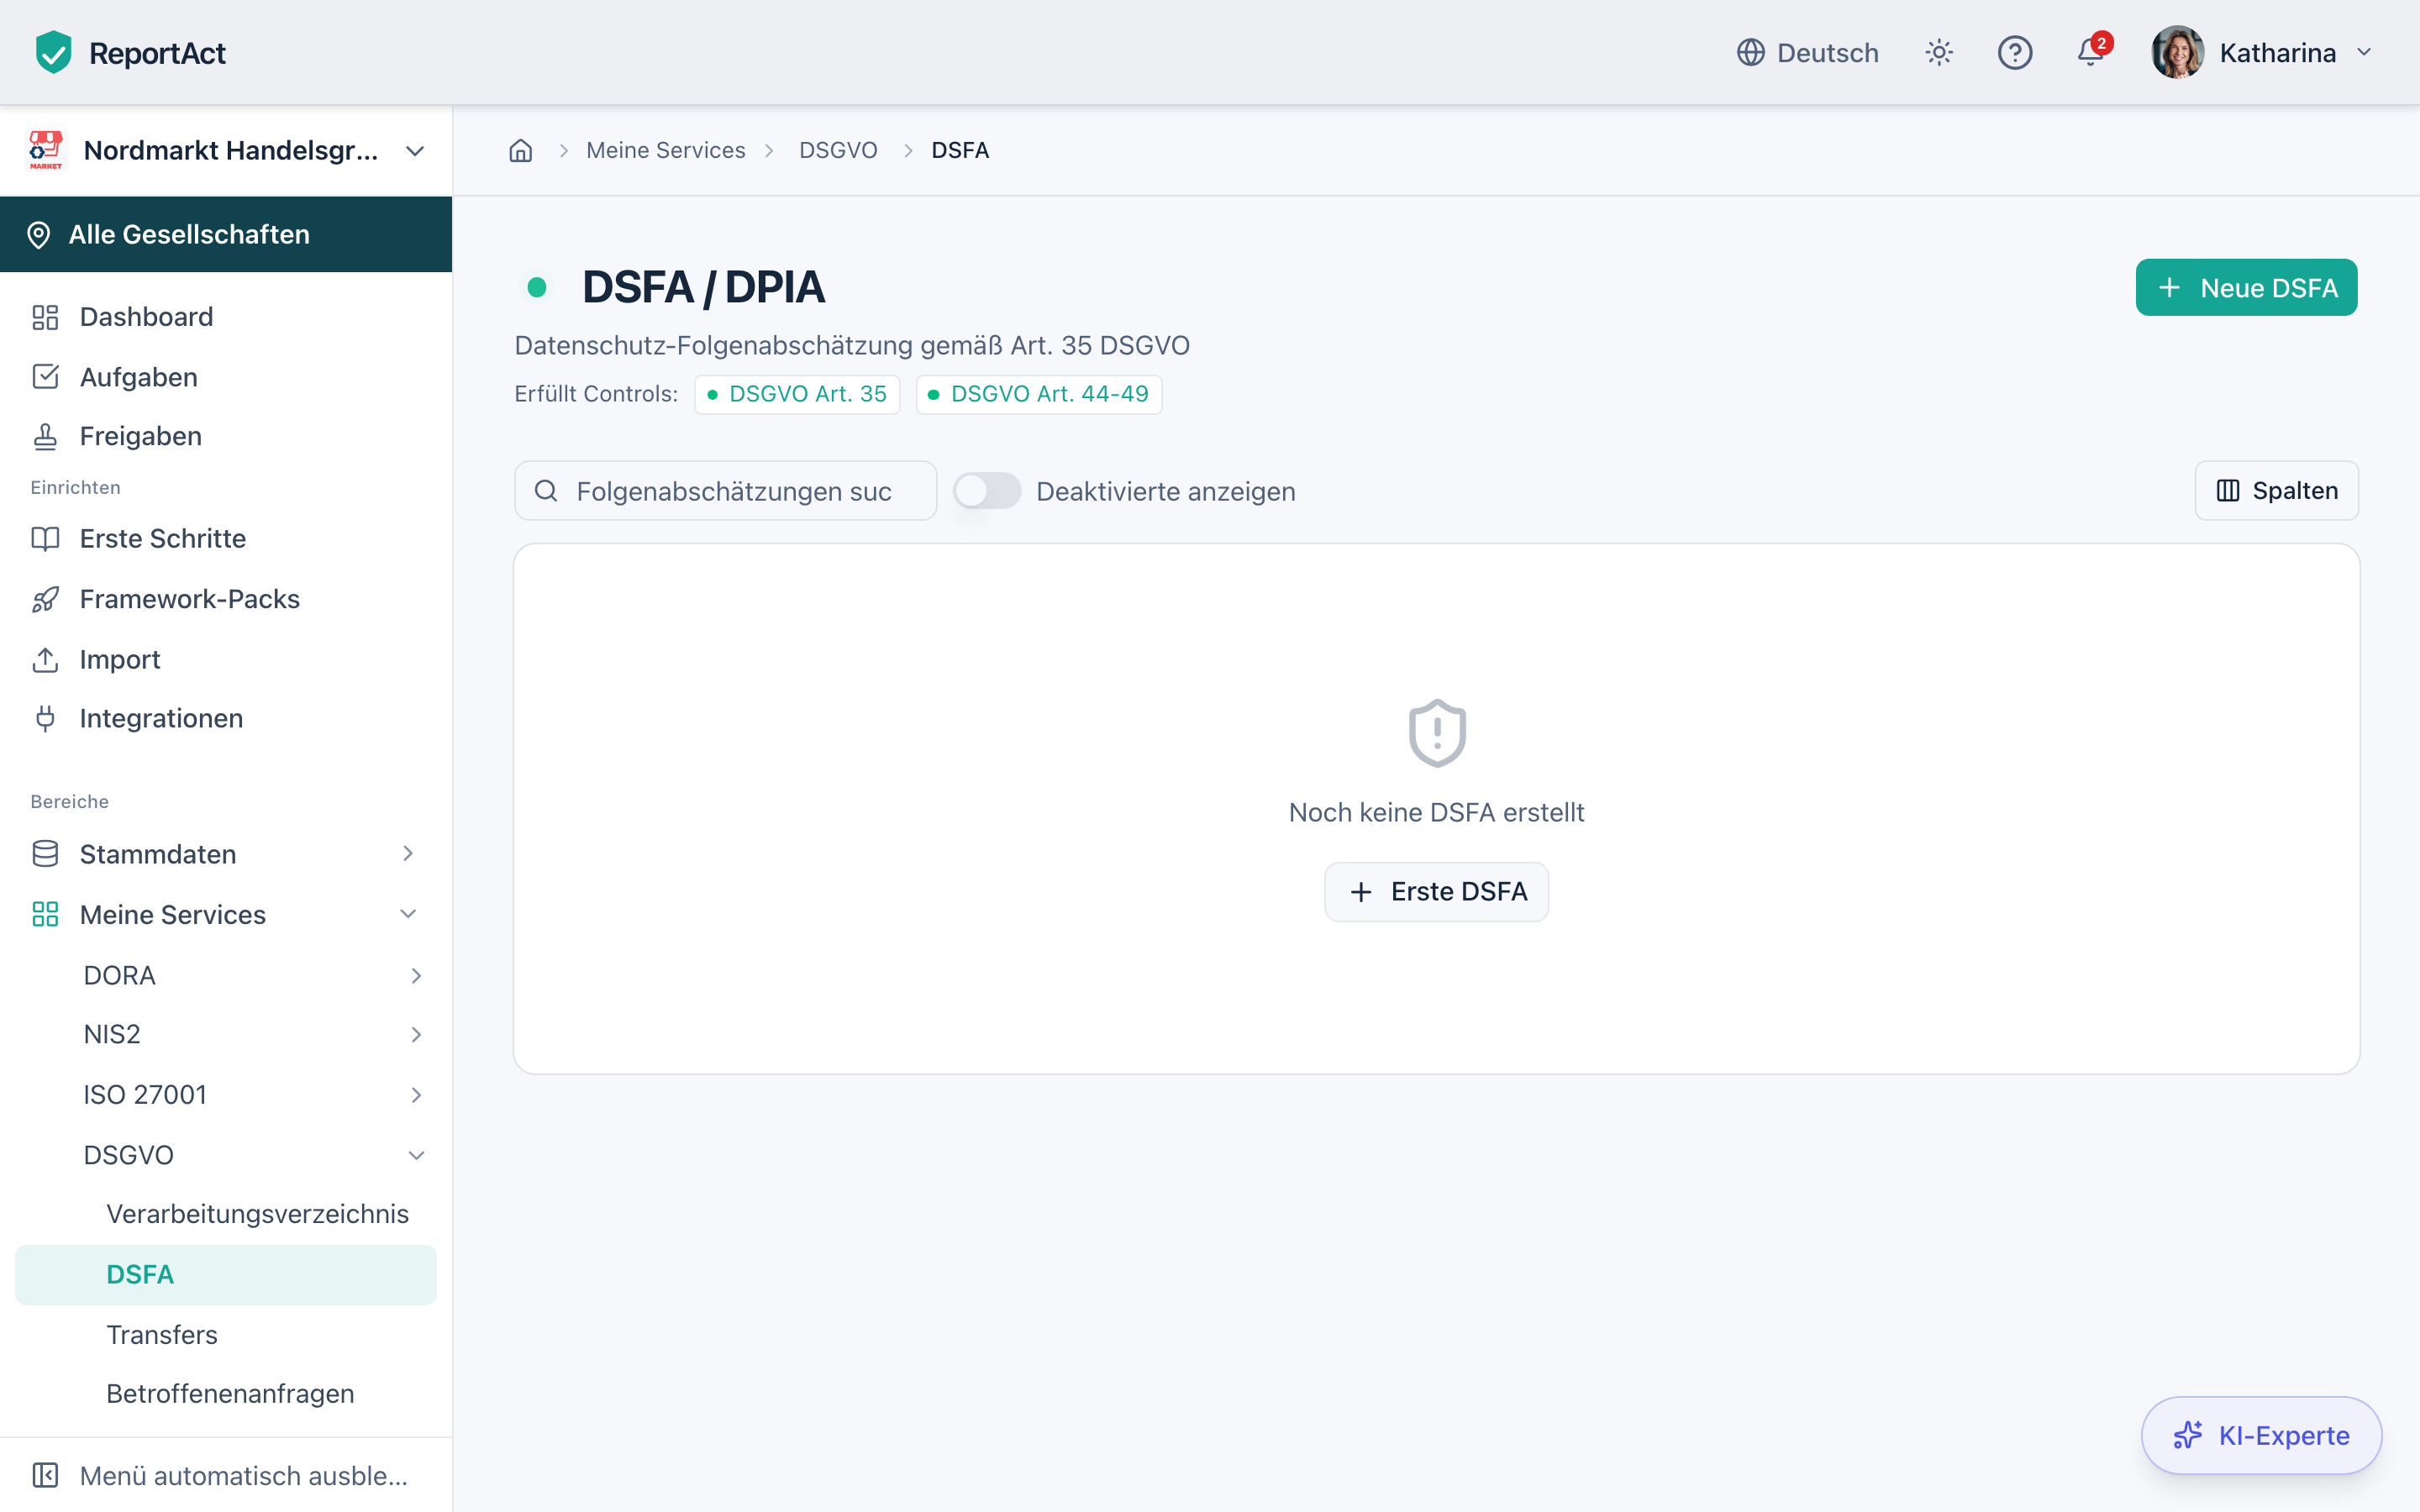This screenshot has height=1512, width=2420.
Task: Click the Stammdaten database icon
Action: [x=45, y=854]
